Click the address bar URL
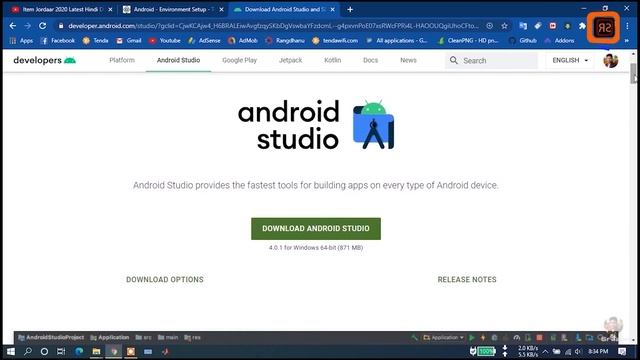The height and width of the screenshot is (360, 640). pyautogui.click(x=273, y=26)
